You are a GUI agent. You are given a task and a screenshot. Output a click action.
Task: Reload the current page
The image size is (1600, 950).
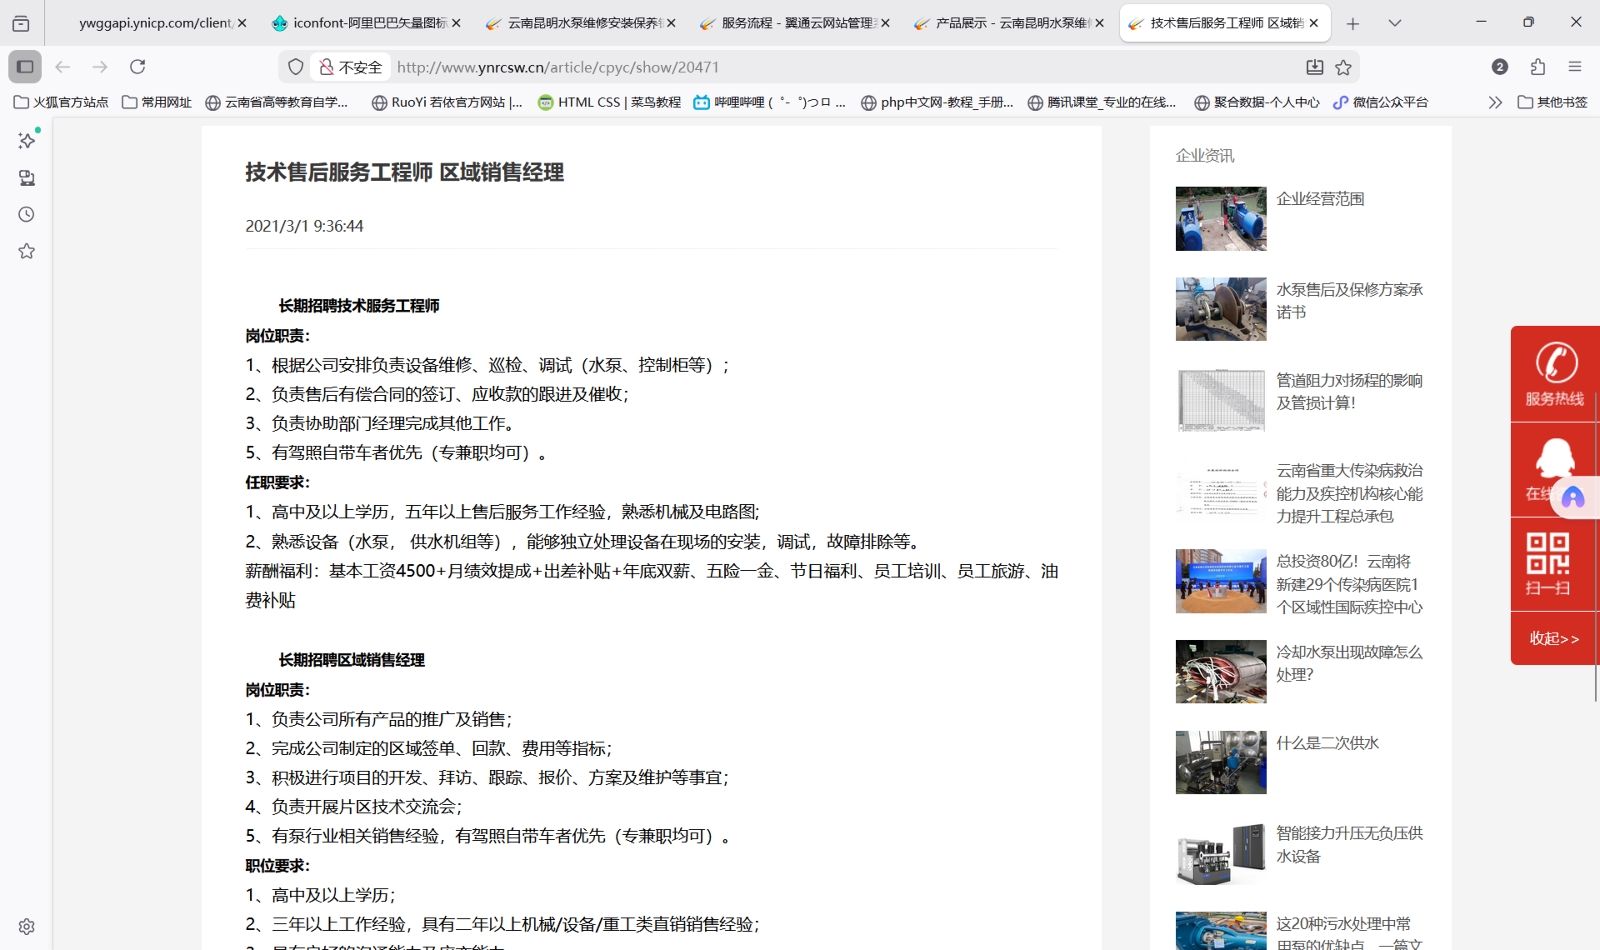(137, 67)
